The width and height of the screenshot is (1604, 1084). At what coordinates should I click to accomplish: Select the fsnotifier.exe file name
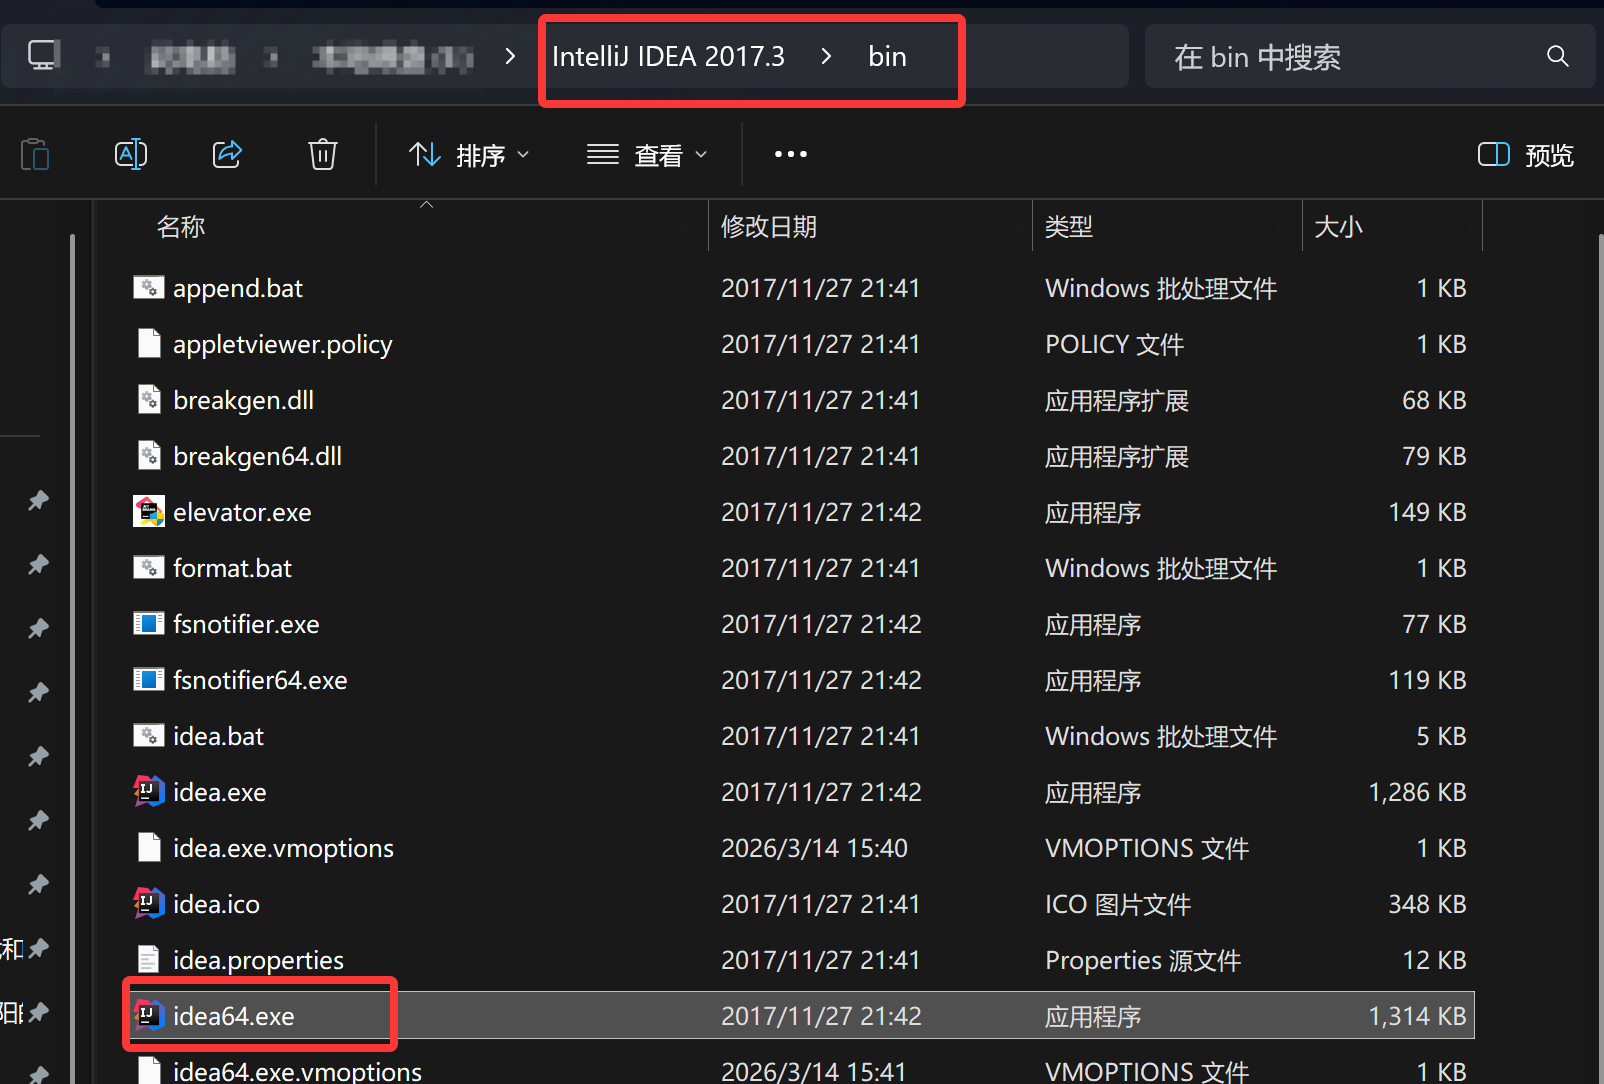pyautogui.click(x=246, y=624)
